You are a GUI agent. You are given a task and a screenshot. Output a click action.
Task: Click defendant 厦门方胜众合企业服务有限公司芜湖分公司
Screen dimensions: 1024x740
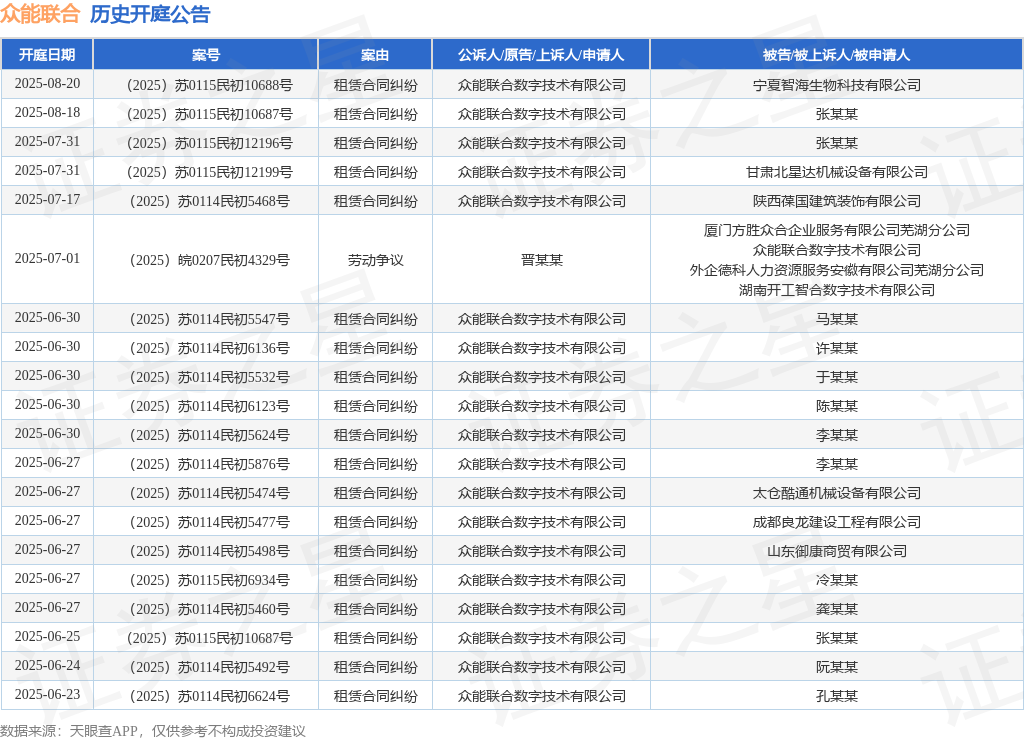[x=837, y=230]
